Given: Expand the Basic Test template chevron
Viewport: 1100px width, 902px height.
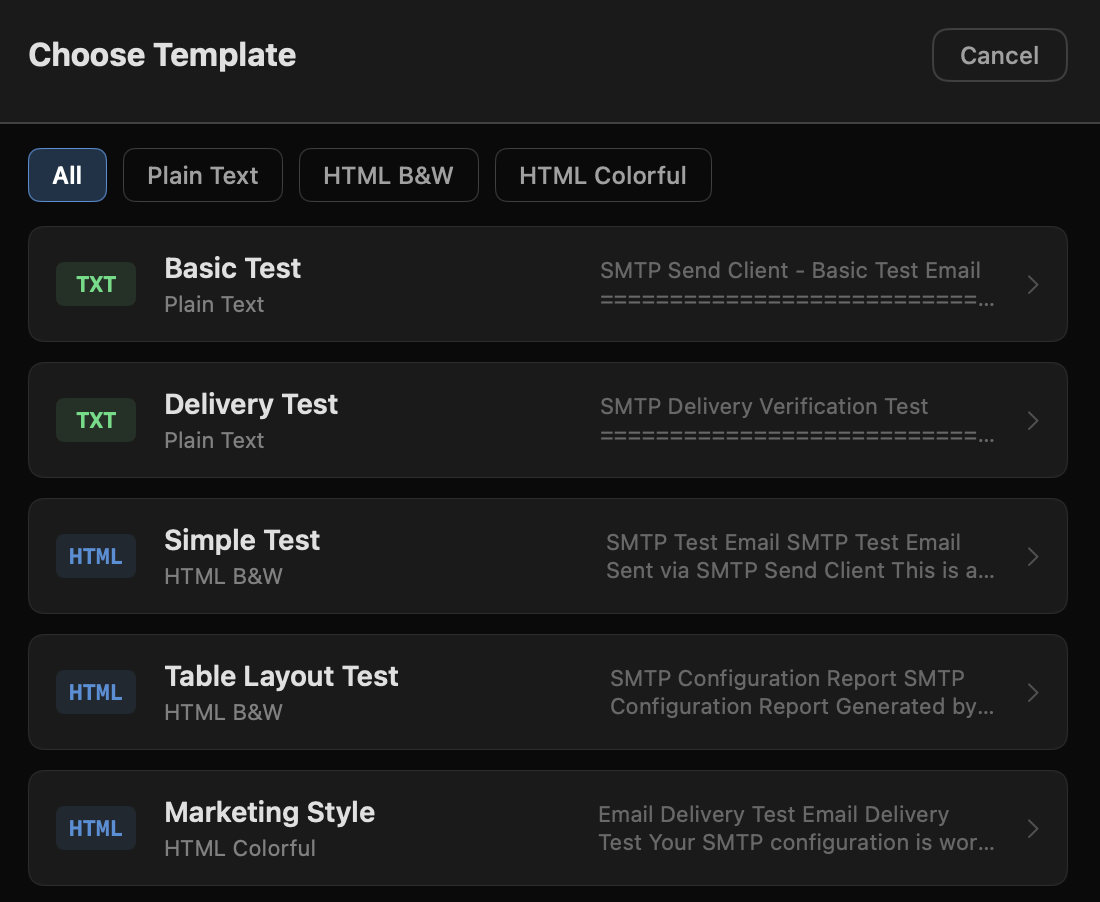Looking at the screenshot, I should [1033, 284].
